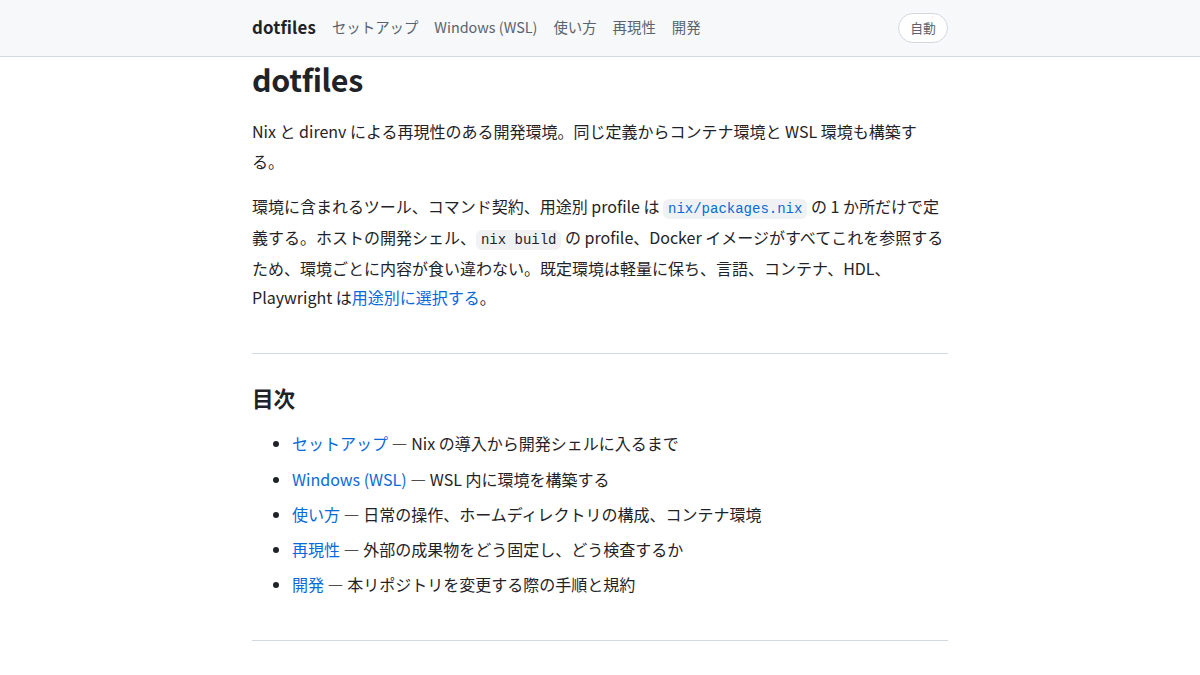1200x675 pixels.
Task: Click the 目次 section heading
Action: point(273,400)
